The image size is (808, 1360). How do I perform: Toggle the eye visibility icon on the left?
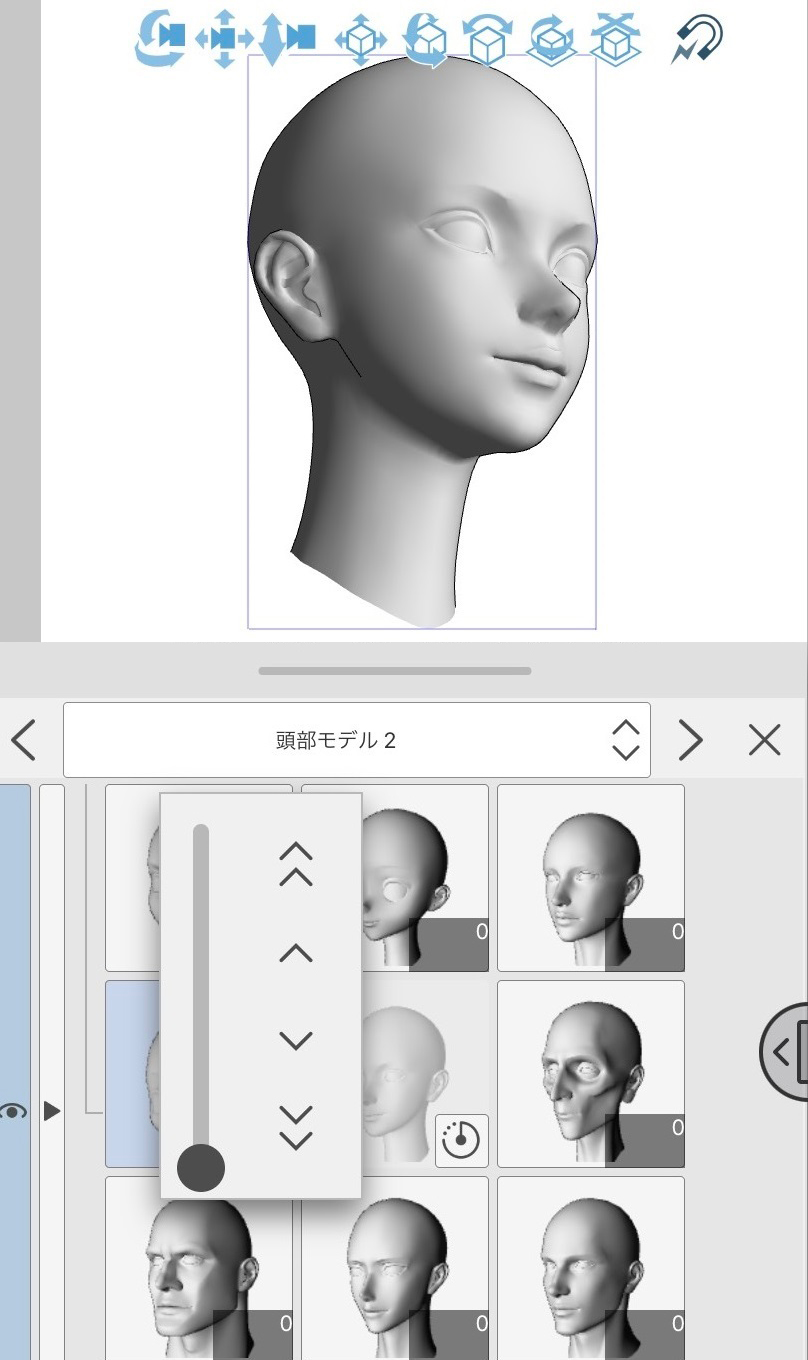(x=14, y=1110)
